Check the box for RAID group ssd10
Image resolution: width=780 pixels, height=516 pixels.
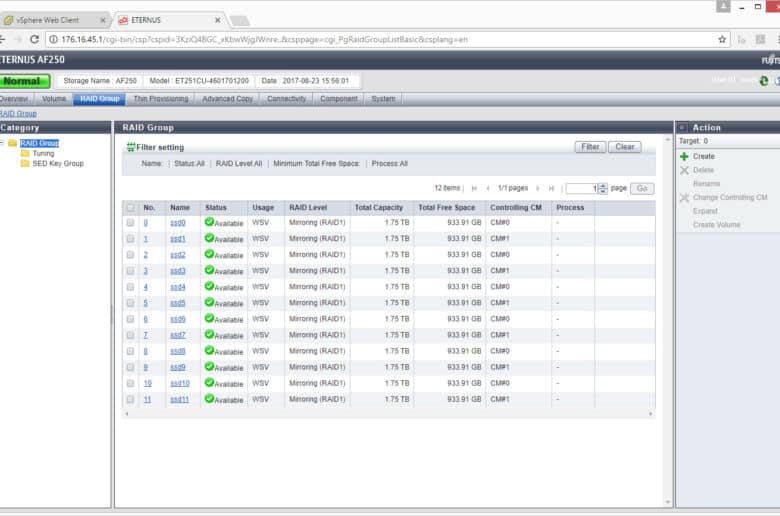pos(130,383)
